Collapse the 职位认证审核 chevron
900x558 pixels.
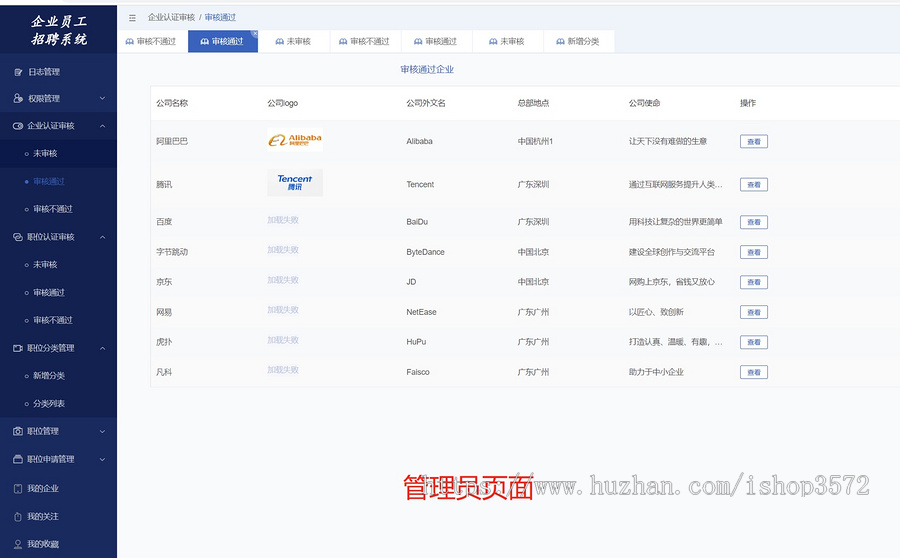coord(102,237)
